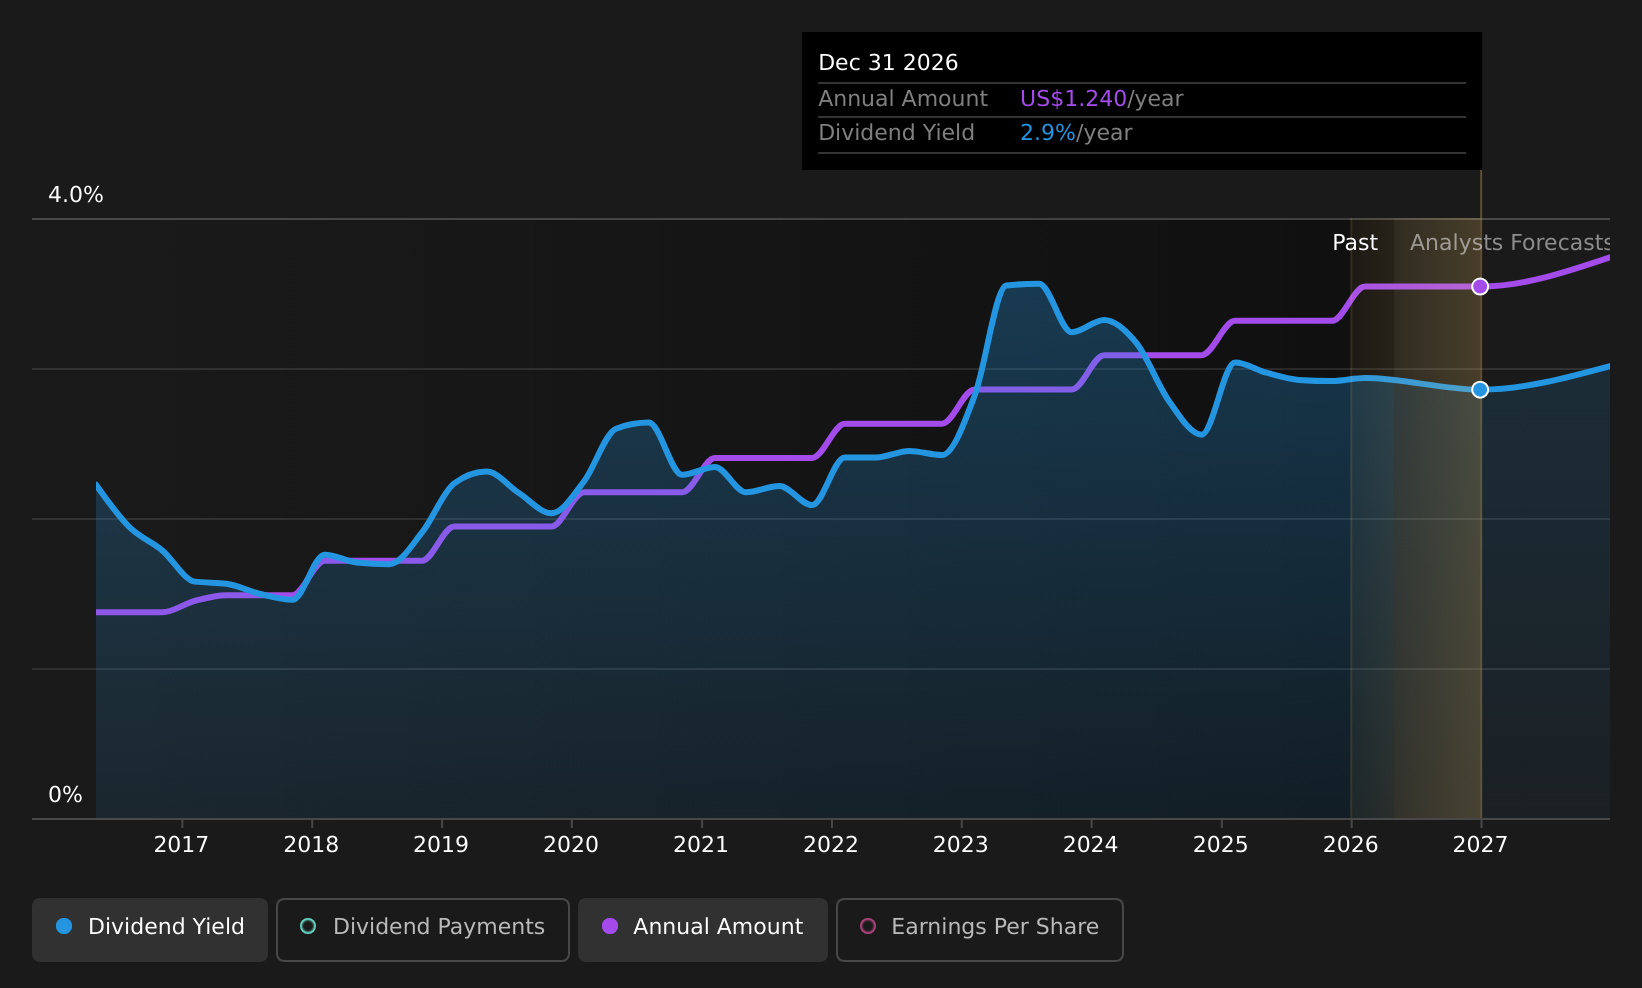The width and height of the screenshot is (1642, 988).
Task: Toggle the Annual Amount legend series
Action: tap(703, 930)
